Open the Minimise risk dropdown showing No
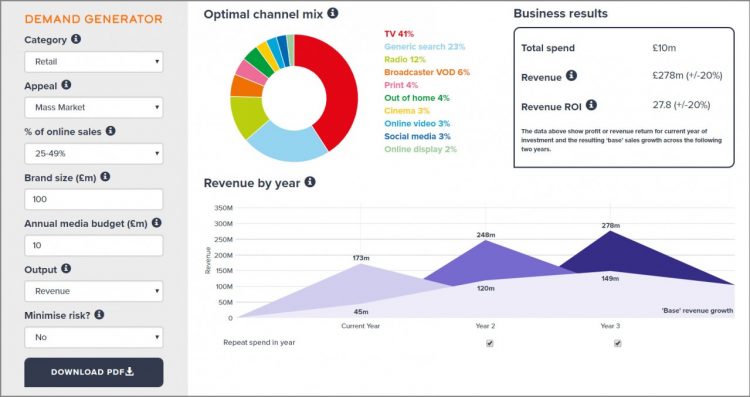 (x=94, y=337)
